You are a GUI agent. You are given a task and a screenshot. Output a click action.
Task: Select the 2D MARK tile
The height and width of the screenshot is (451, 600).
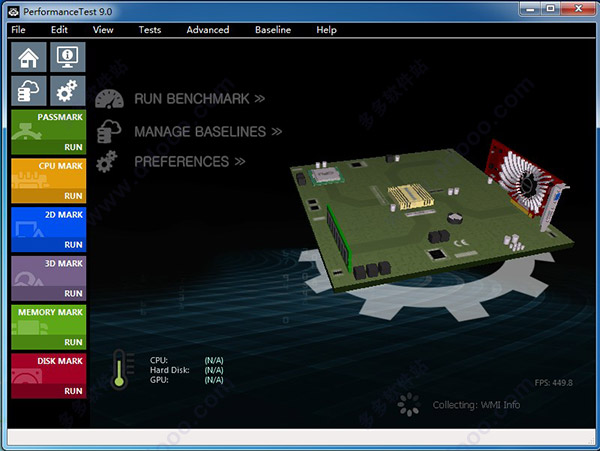[x=49, y=223]
